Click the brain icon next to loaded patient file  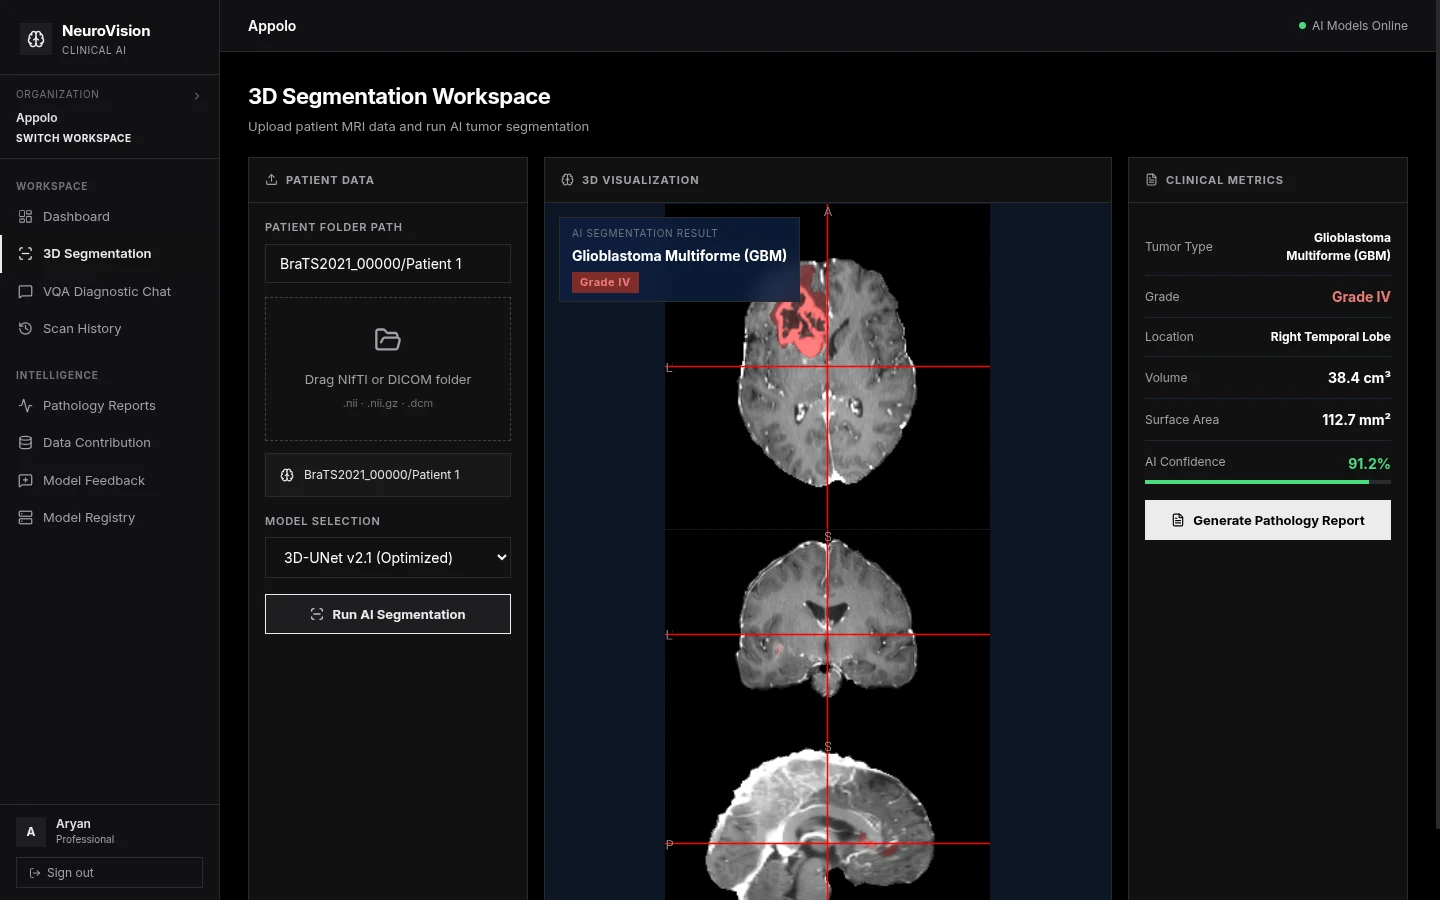coord(287,475)
